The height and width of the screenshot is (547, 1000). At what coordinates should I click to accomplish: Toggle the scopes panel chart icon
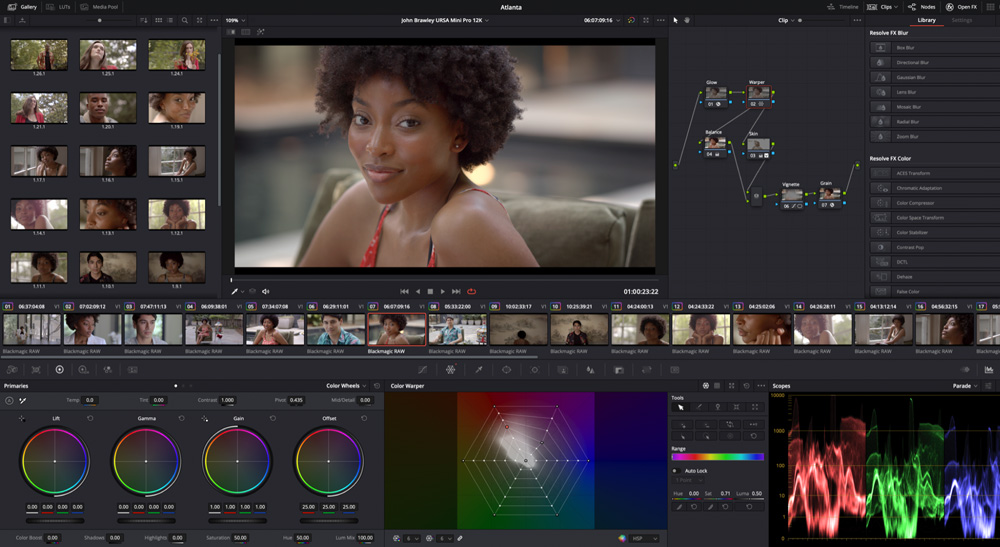coord(989,370)
